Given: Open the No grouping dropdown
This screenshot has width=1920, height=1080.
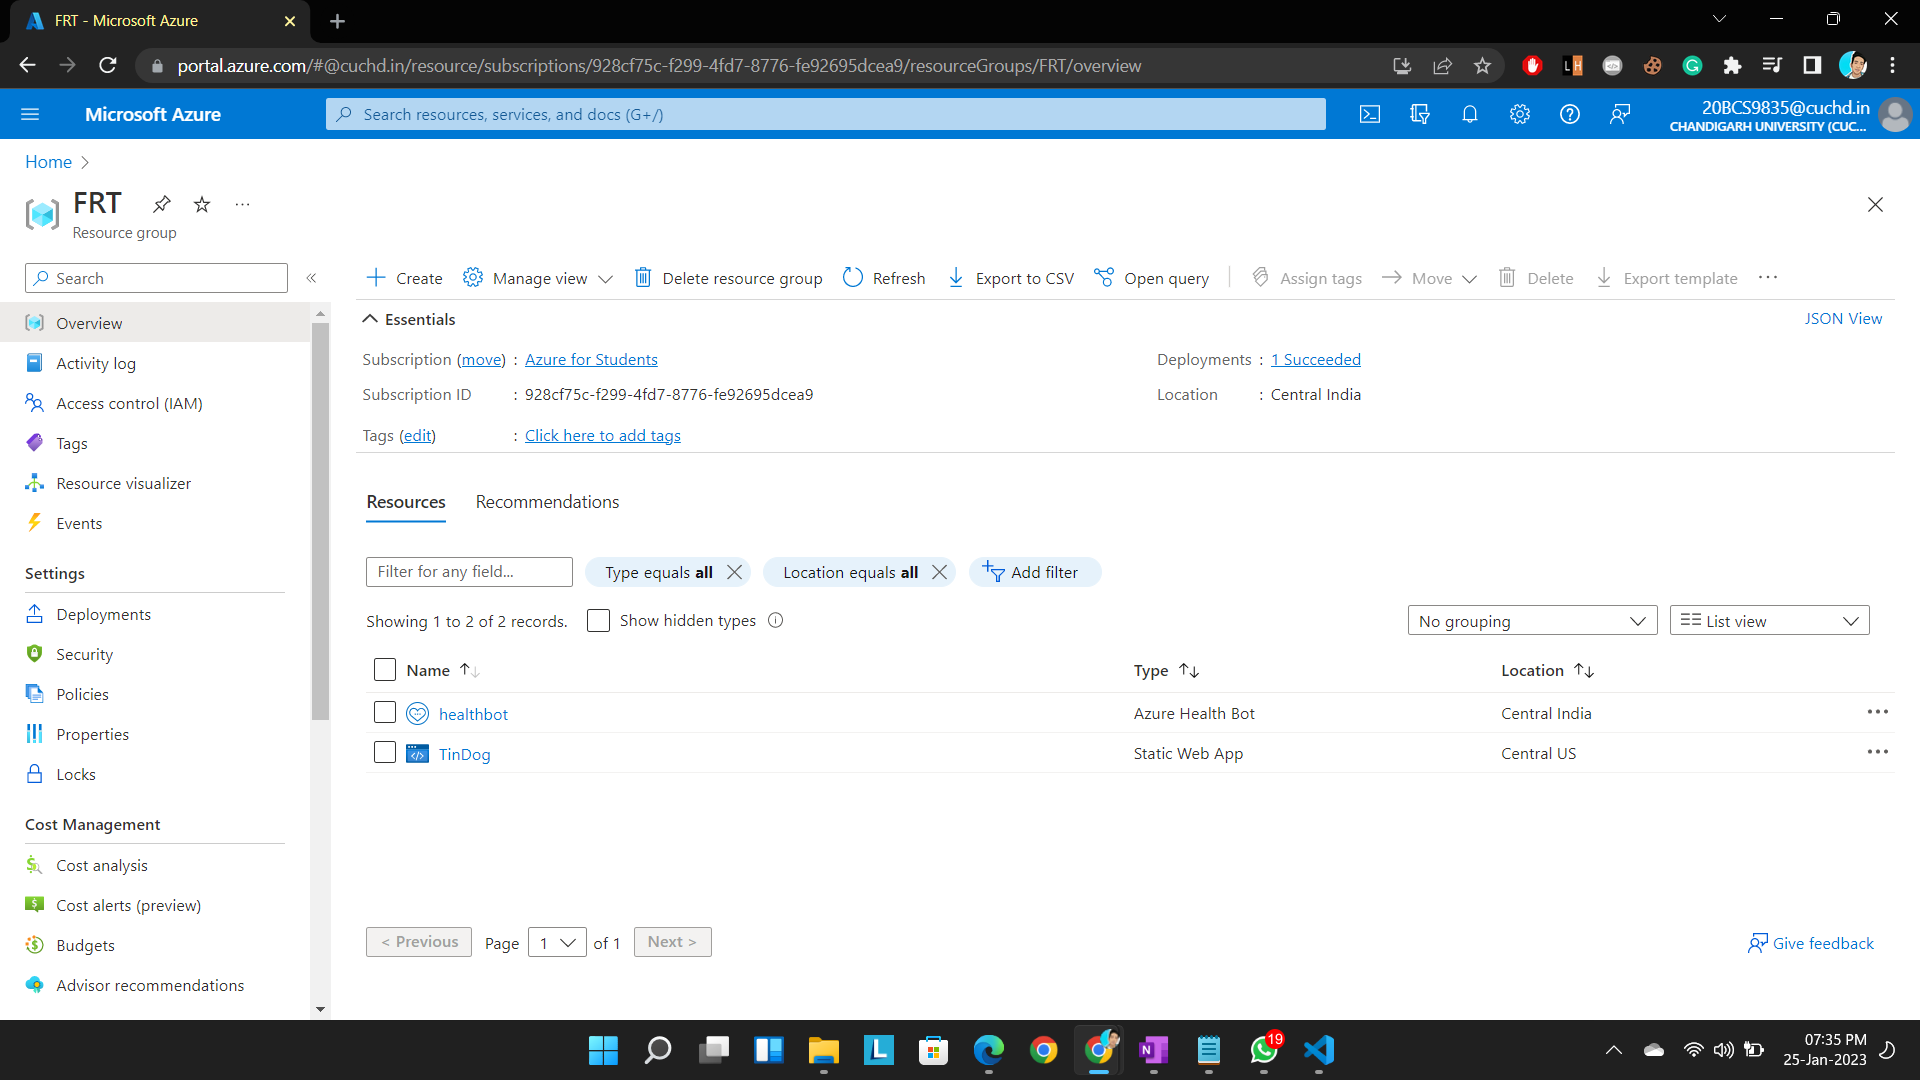Looking at the screenshot, I should click(x=1532, y=620).
